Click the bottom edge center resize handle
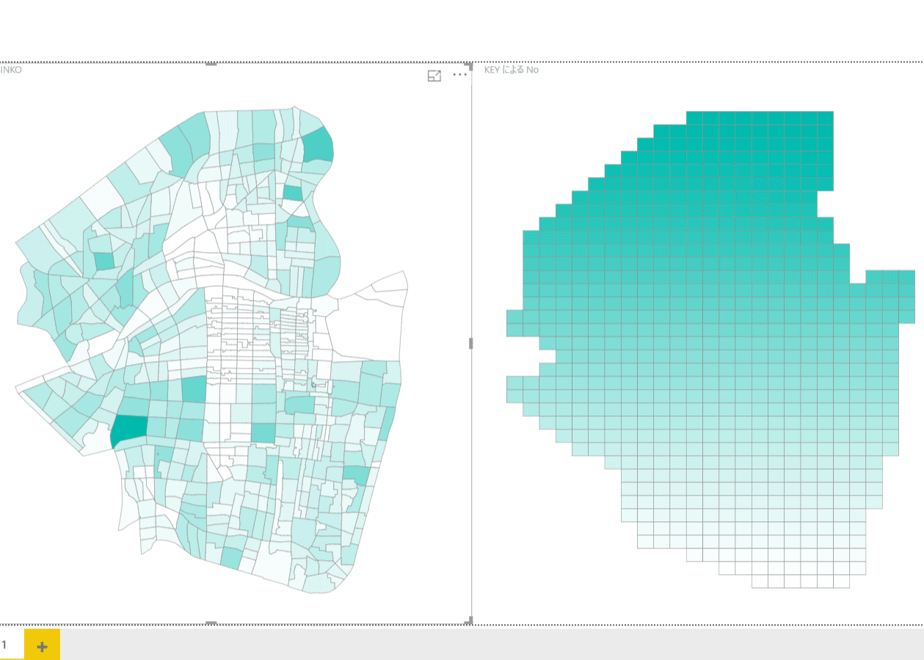Viewport: 924px width, 660px height. pos(211,622)
